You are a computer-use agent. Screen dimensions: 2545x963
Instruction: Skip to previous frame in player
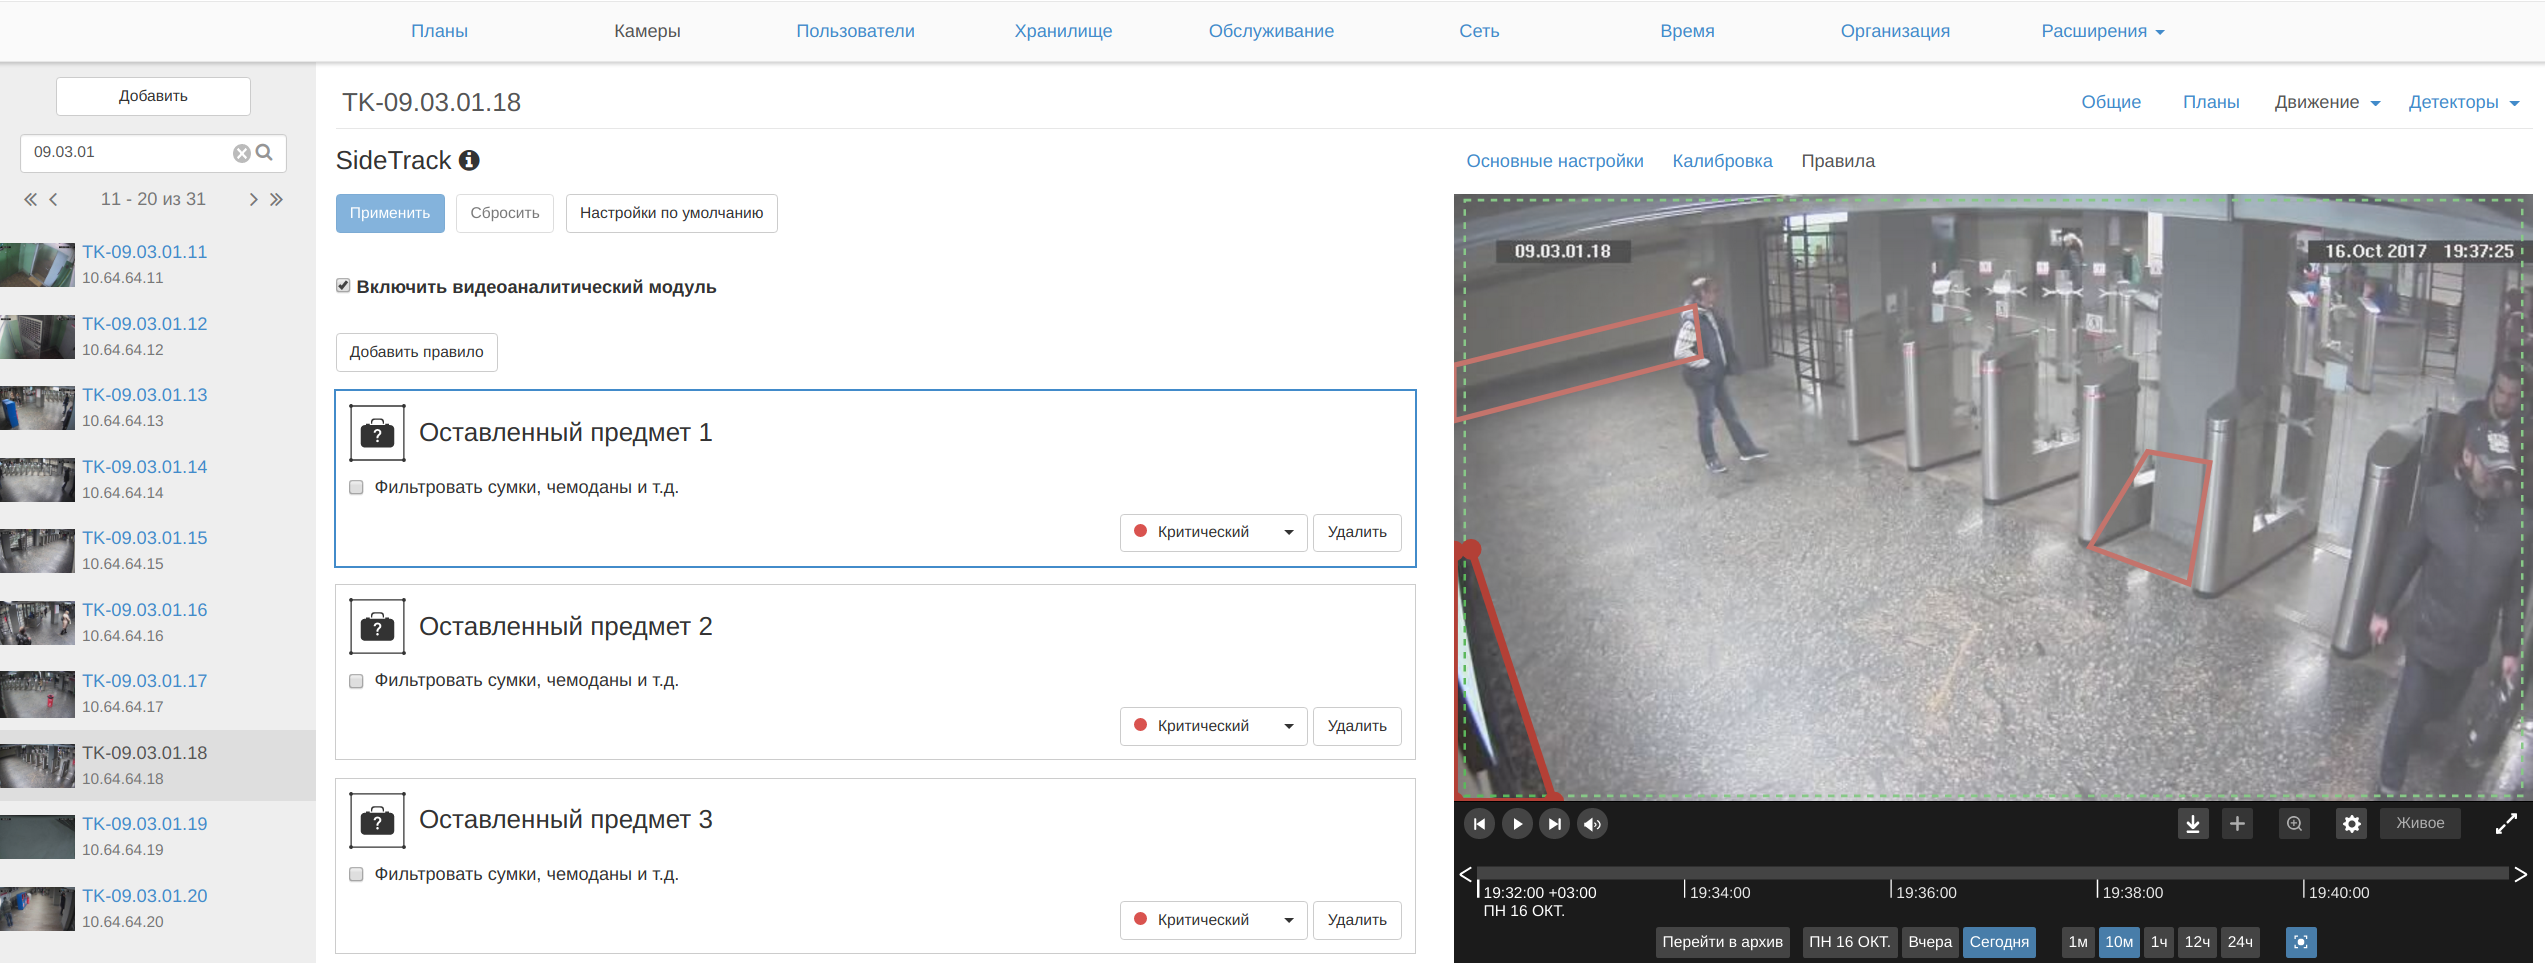[1479, 824]
